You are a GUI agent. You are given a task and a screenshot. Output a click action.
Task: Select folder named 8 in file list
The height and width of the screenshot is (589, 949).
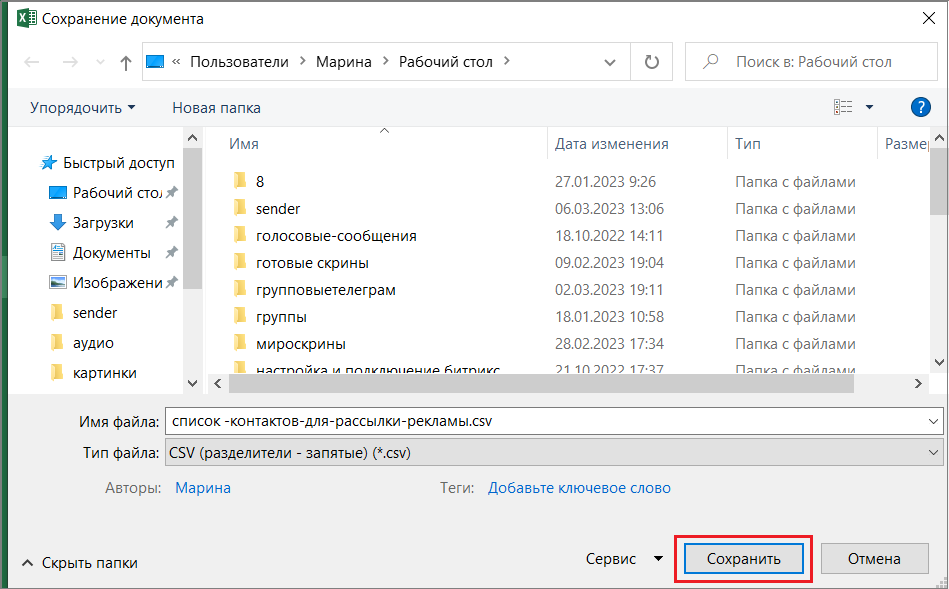[260, 182]
